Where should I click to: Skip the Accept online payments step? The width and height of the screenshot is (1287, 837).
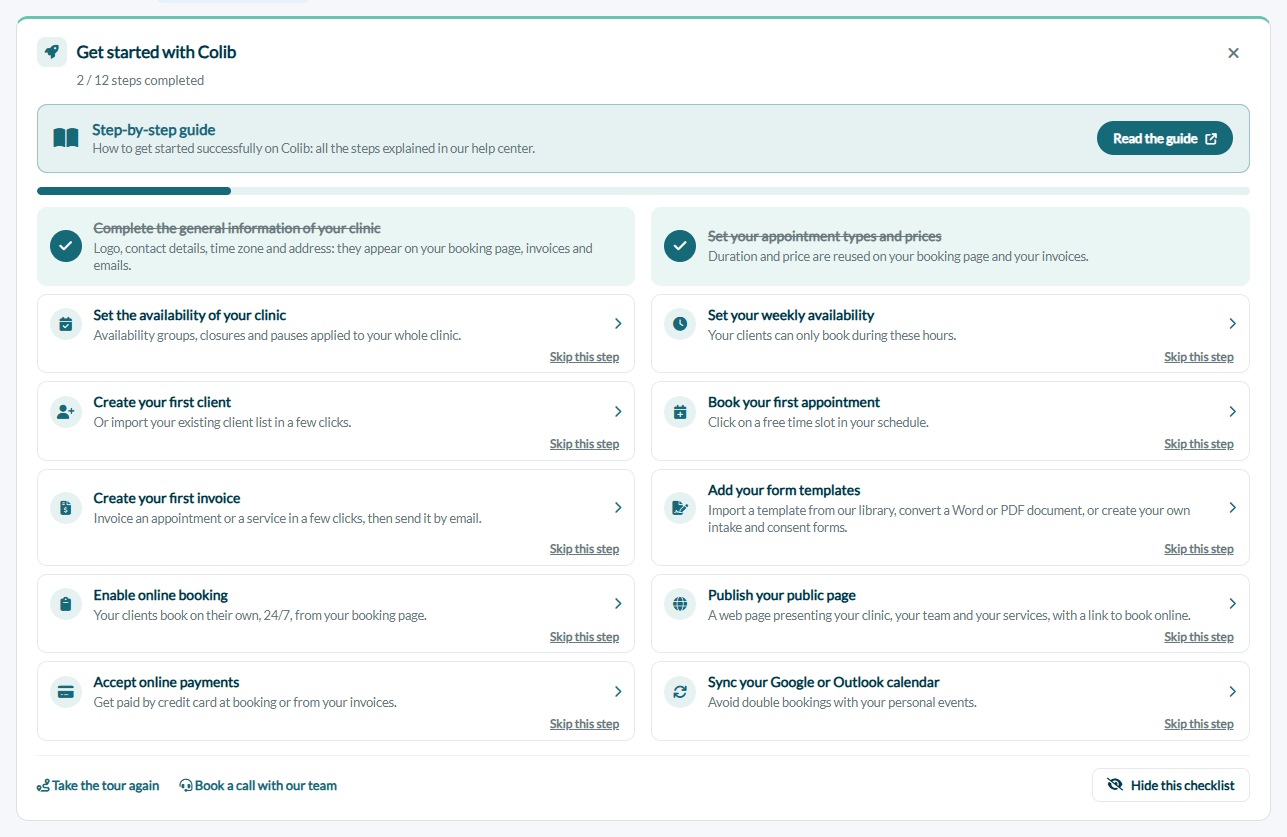tap(584, 724)
